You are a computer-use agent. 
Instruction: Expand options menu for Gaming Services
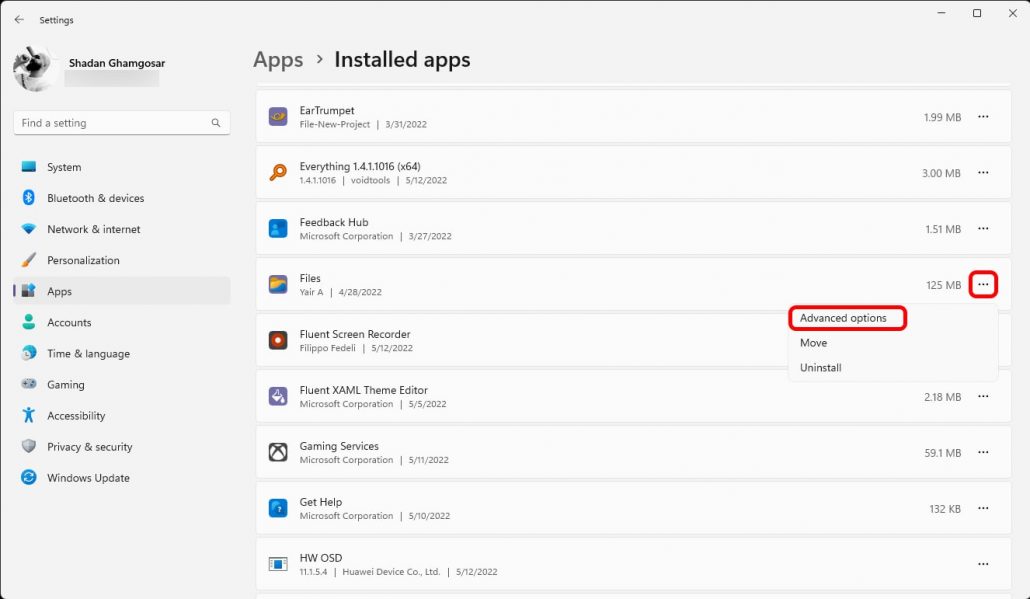point(983,453)
